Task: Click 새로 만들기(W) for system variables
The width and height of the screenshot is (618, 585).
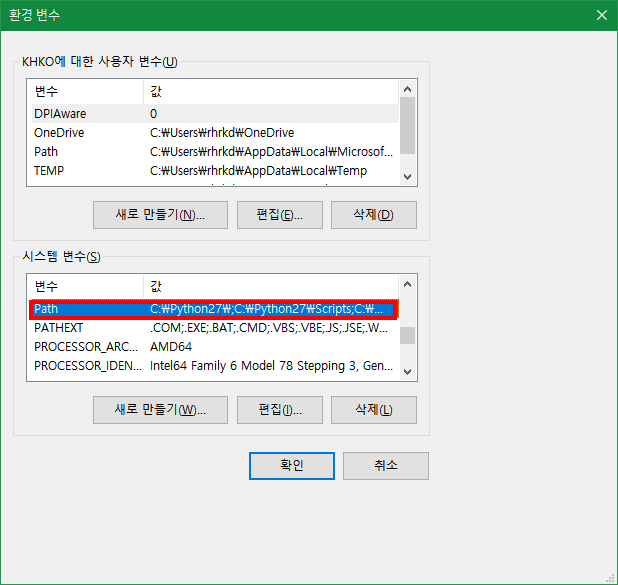Action: (160, 410)
